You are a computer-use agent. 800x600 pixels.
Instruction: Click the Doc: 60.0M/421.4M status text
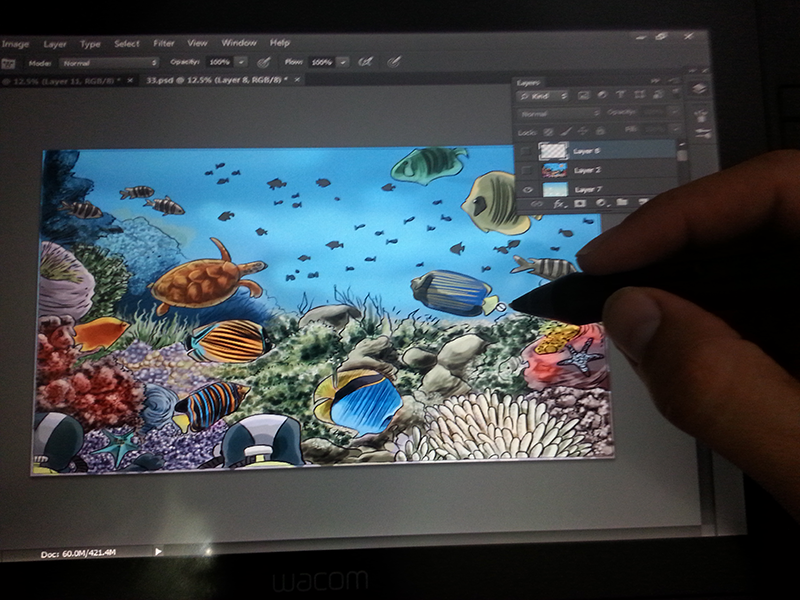coord(78,553)
